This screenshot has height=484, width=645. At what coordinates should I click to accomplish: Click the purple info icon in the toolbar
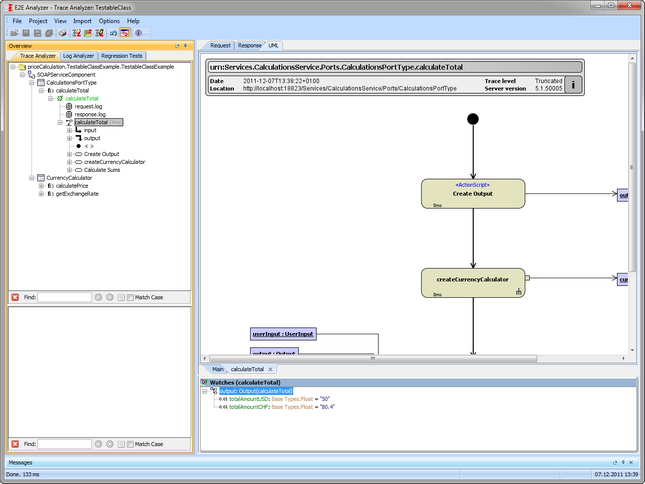point(138,33)
